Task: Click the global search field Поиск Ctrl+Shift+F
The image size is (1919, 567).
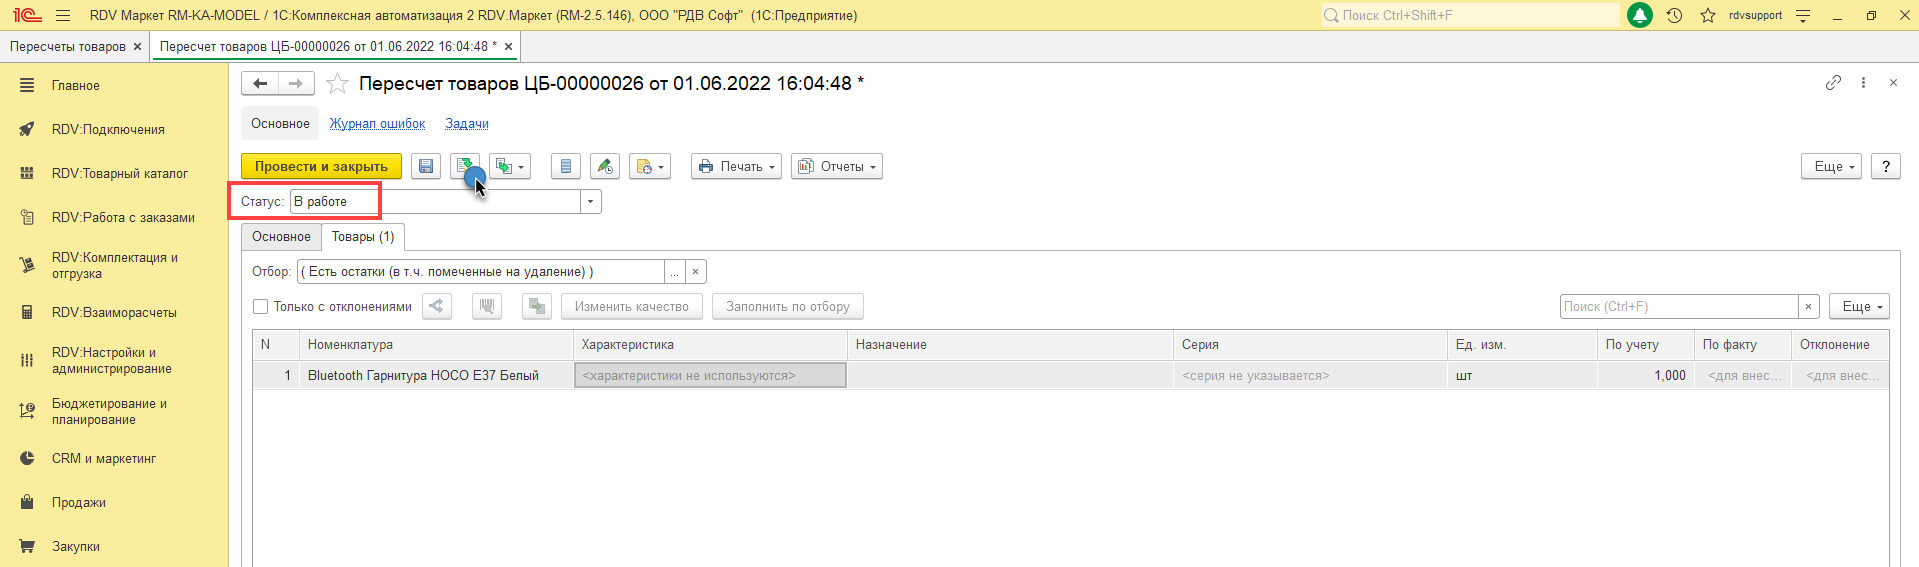Action: [x=1470, y=15]
